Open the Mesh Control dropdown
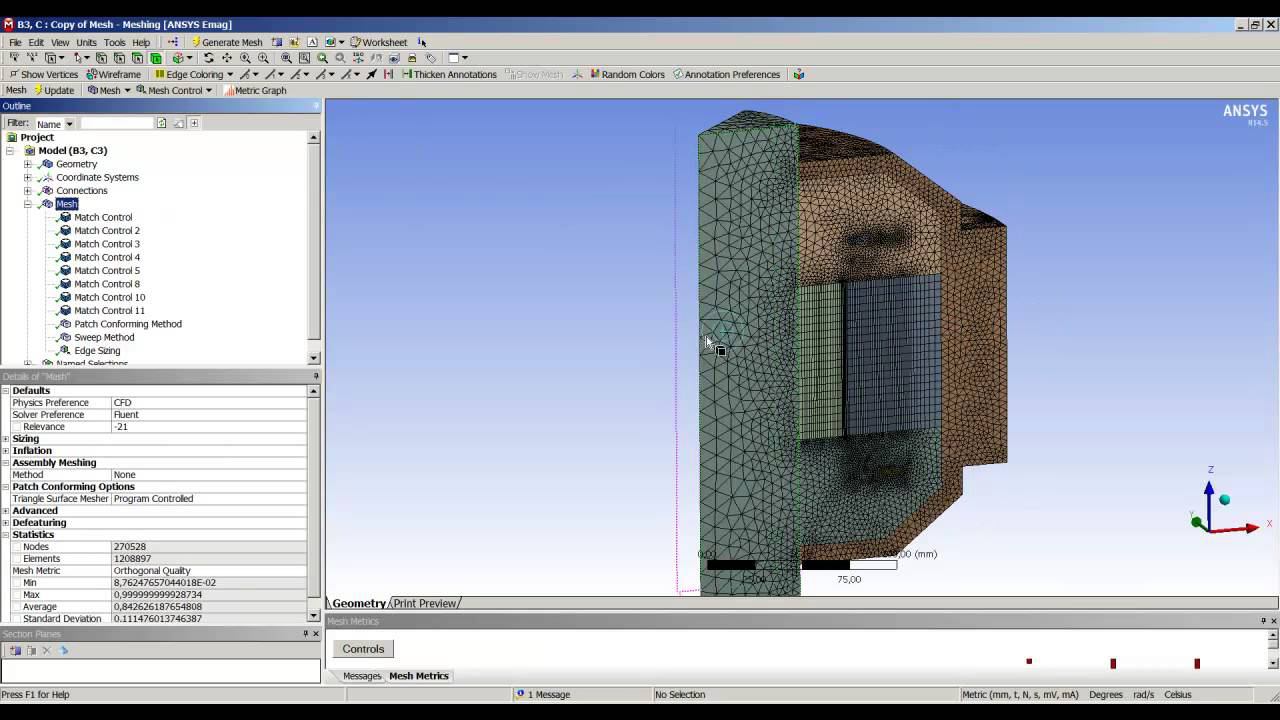1280x720 pixels. click(x=174, y=90)
